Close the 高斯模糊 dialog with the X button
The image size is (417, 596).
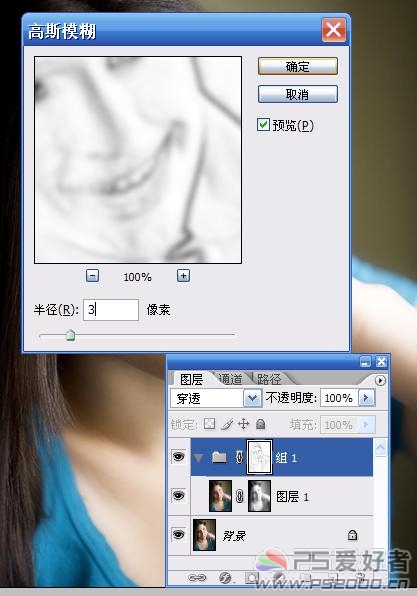pos(333,30)
